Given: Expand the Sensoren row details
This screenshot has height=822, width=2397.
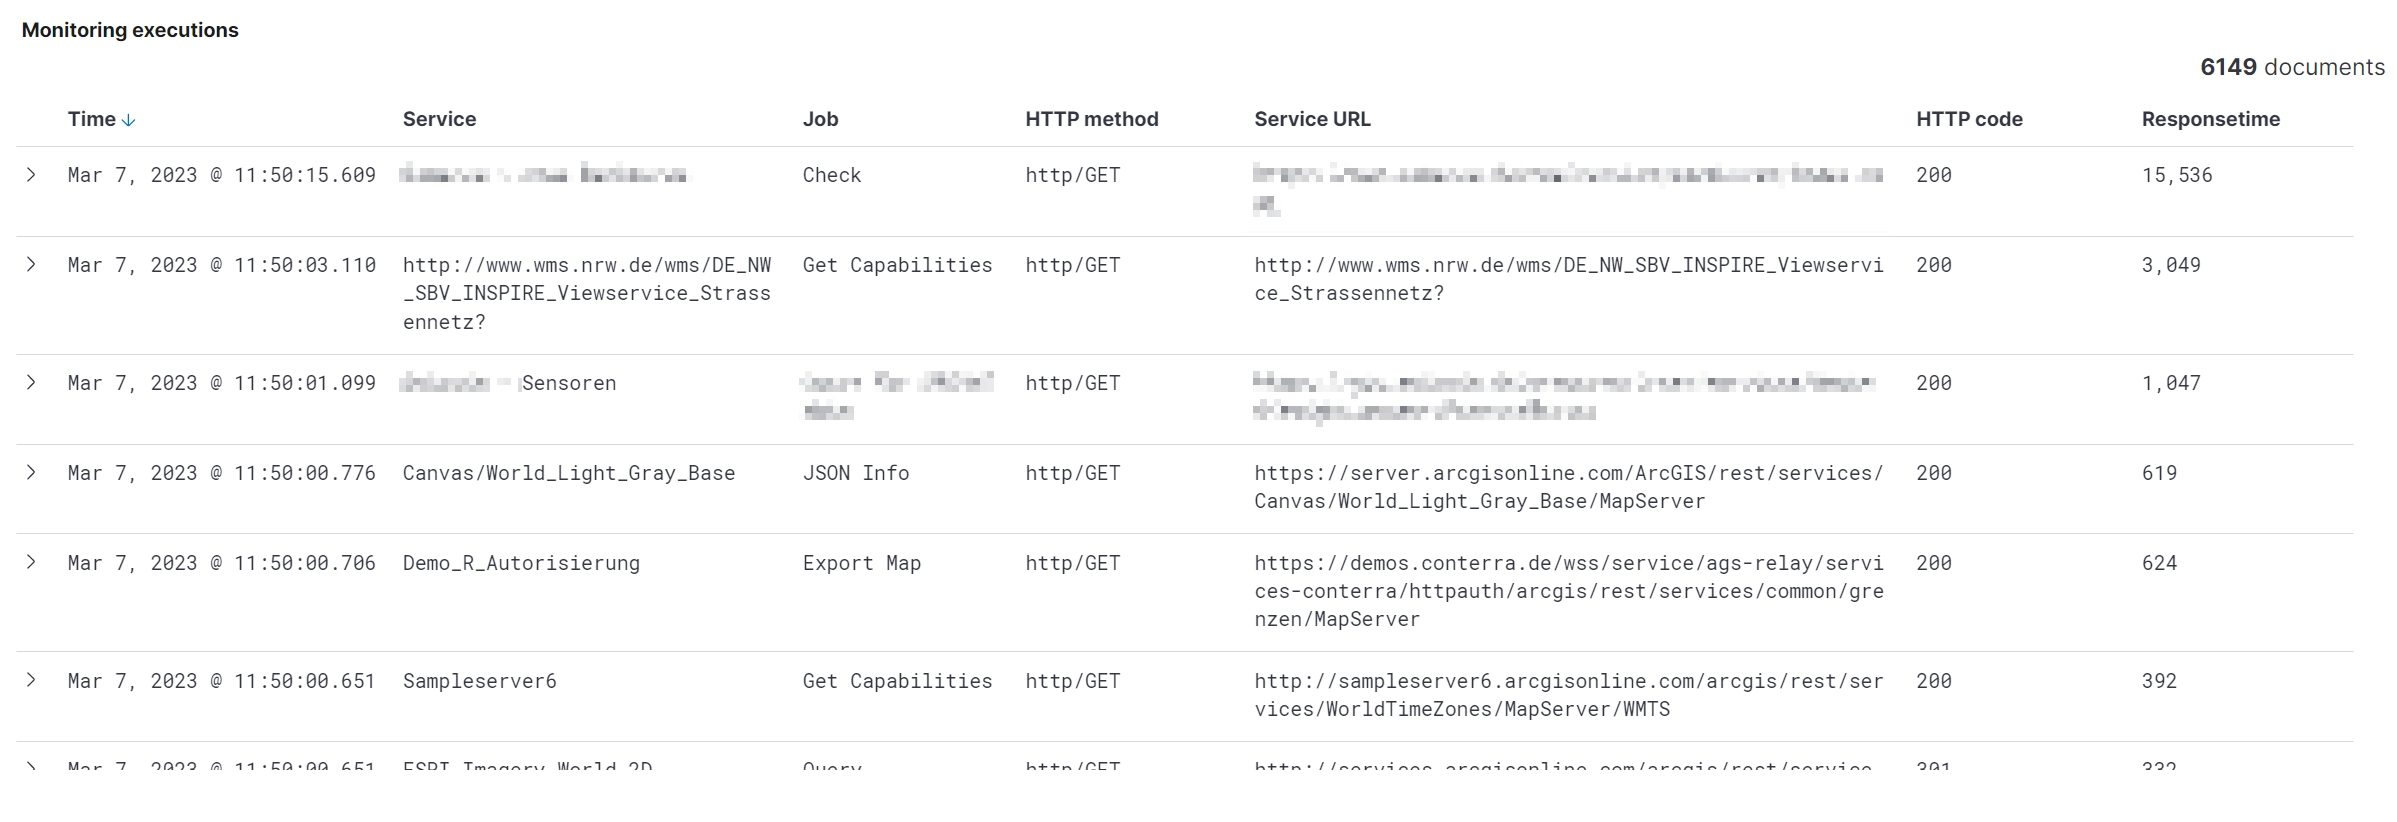Looking at the screenshot, I should [31, 382].
